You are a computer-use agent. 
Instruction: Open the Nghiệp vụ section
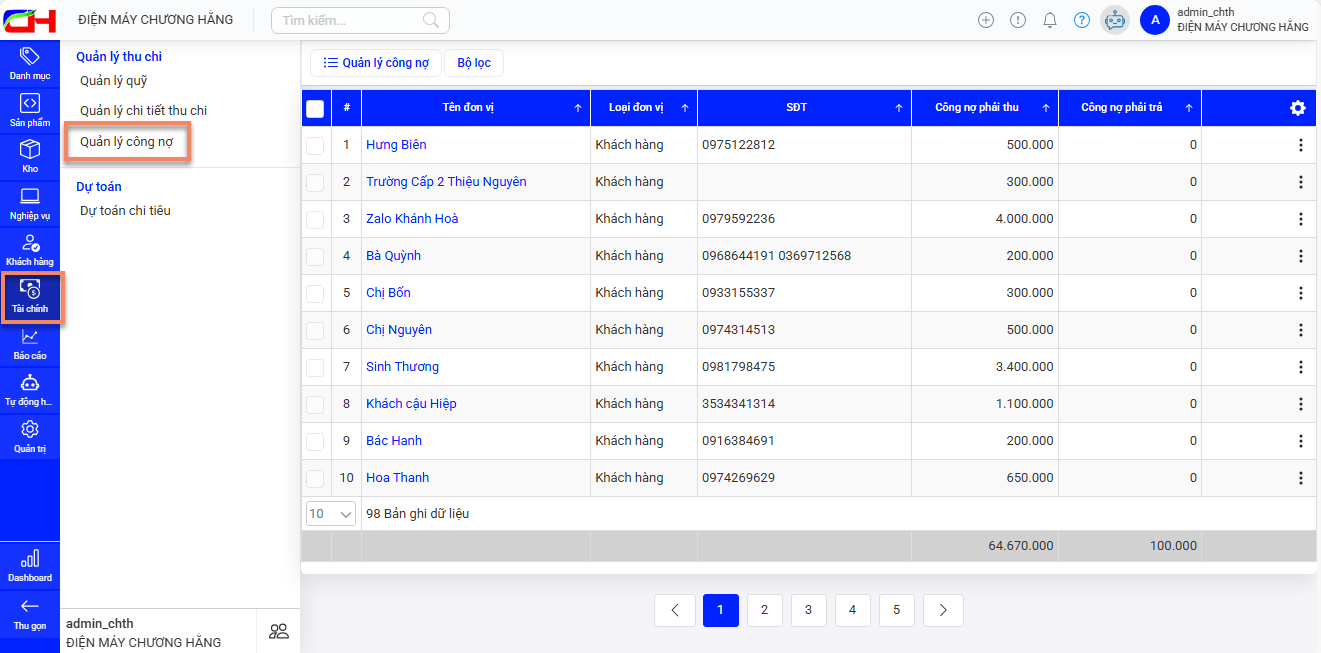pos(30,203)
